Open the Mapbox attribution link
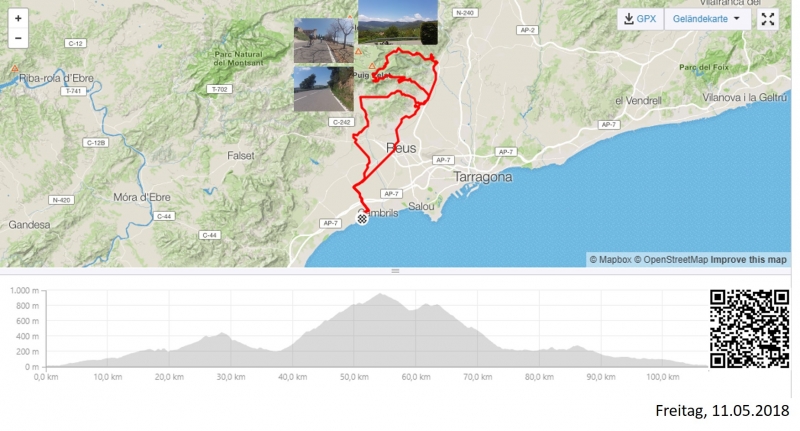The width and height of the screenshot is (800, 431). (x=611, y=260)
